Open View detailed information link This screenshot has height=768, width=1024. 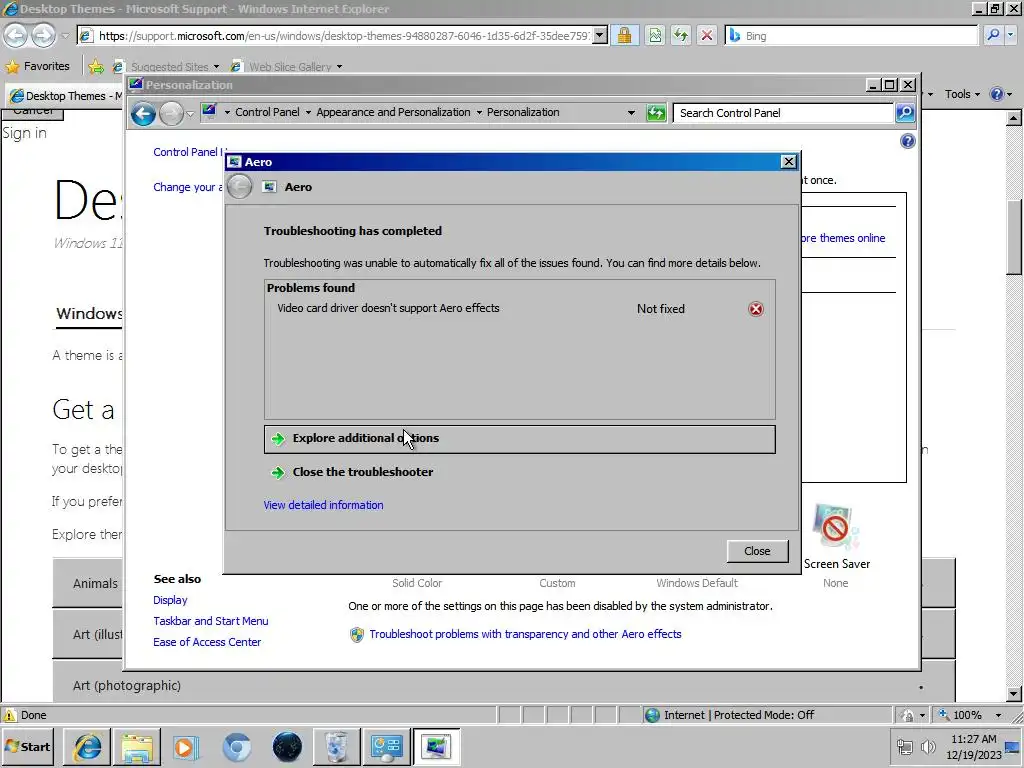[323, 505]
